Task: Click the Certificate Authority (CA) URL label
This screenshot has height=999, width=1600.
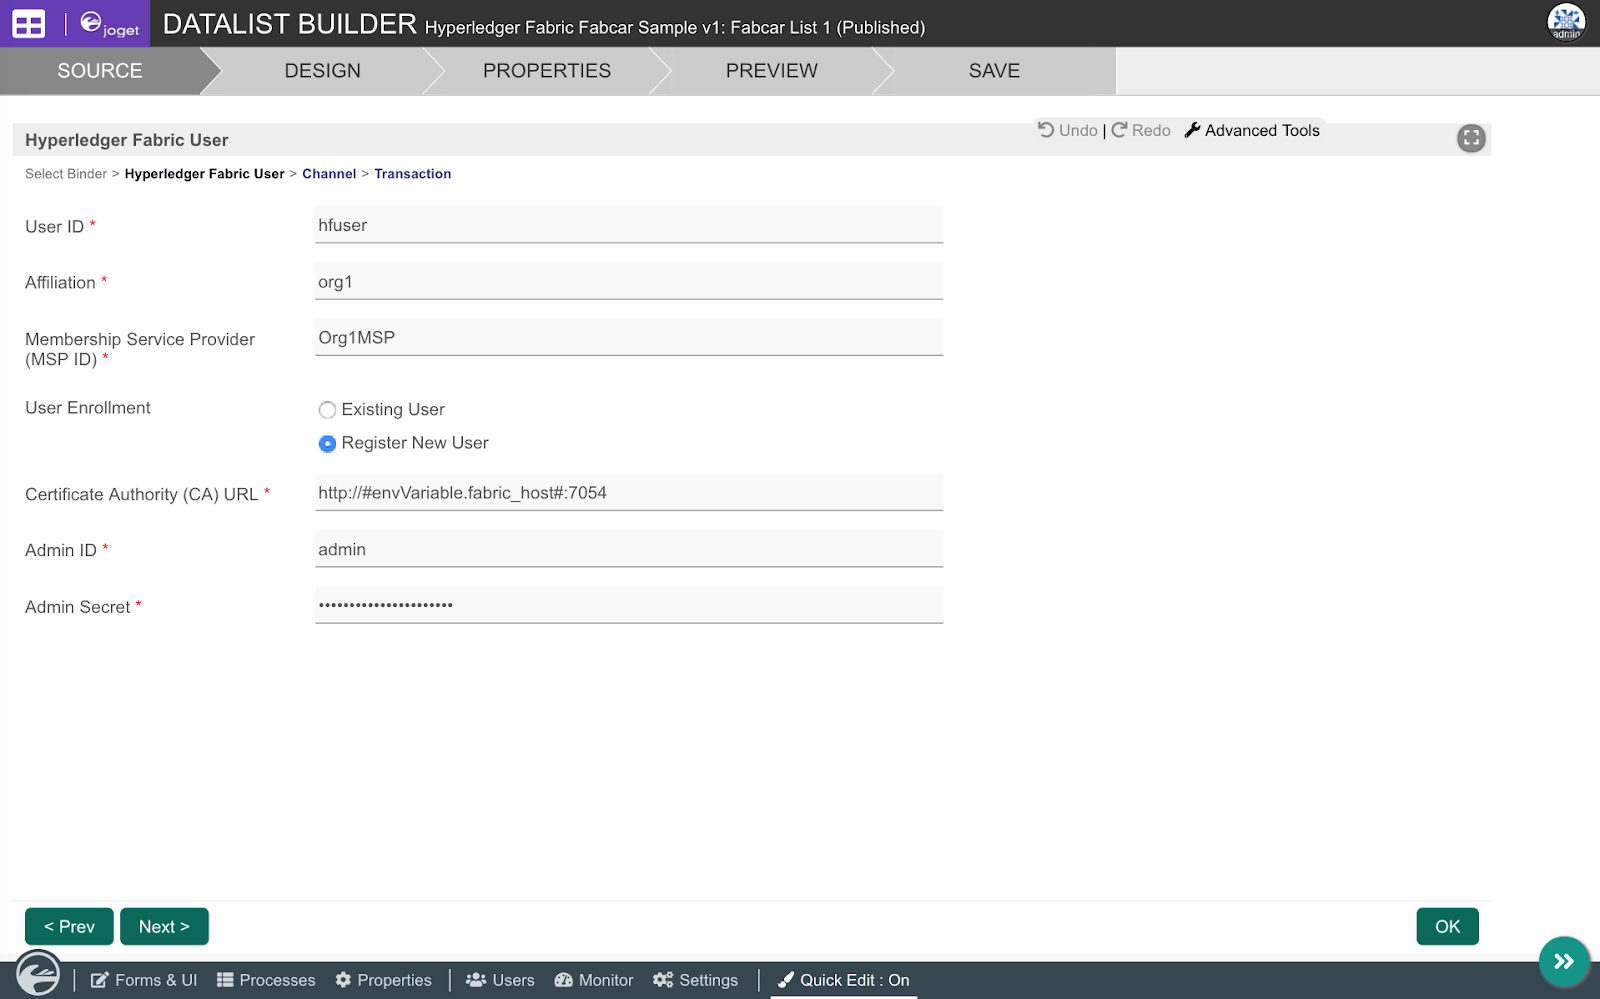Action: tap(142, 495)
